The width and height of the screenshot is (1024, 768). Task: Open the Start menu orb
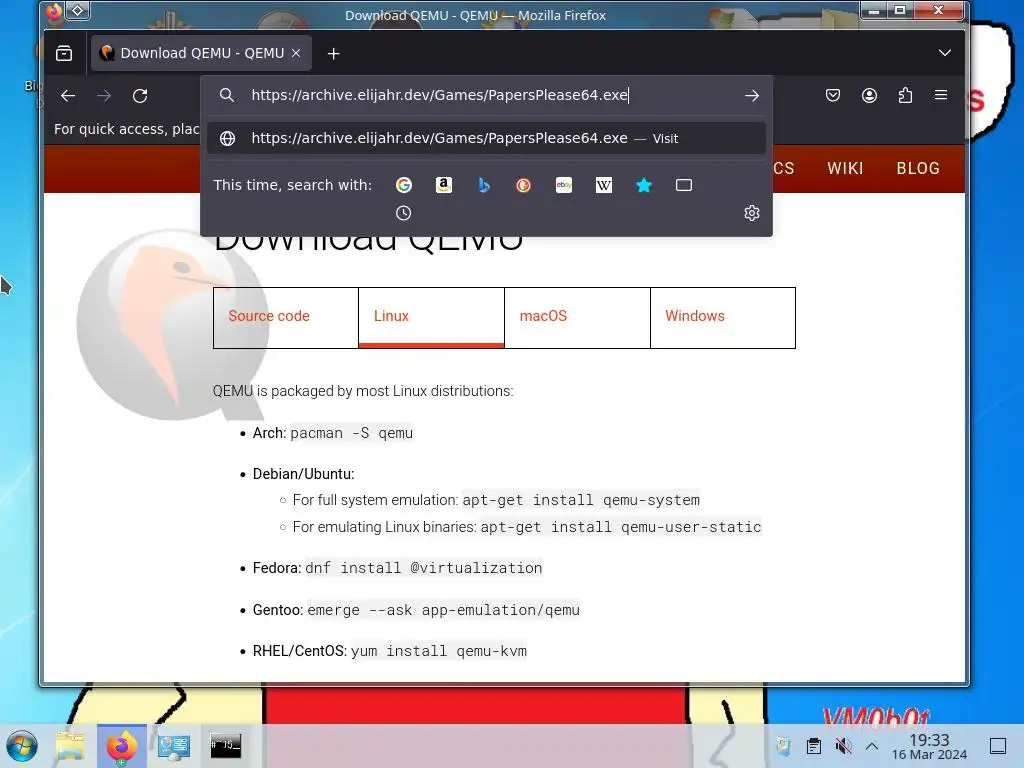(22, 746)
